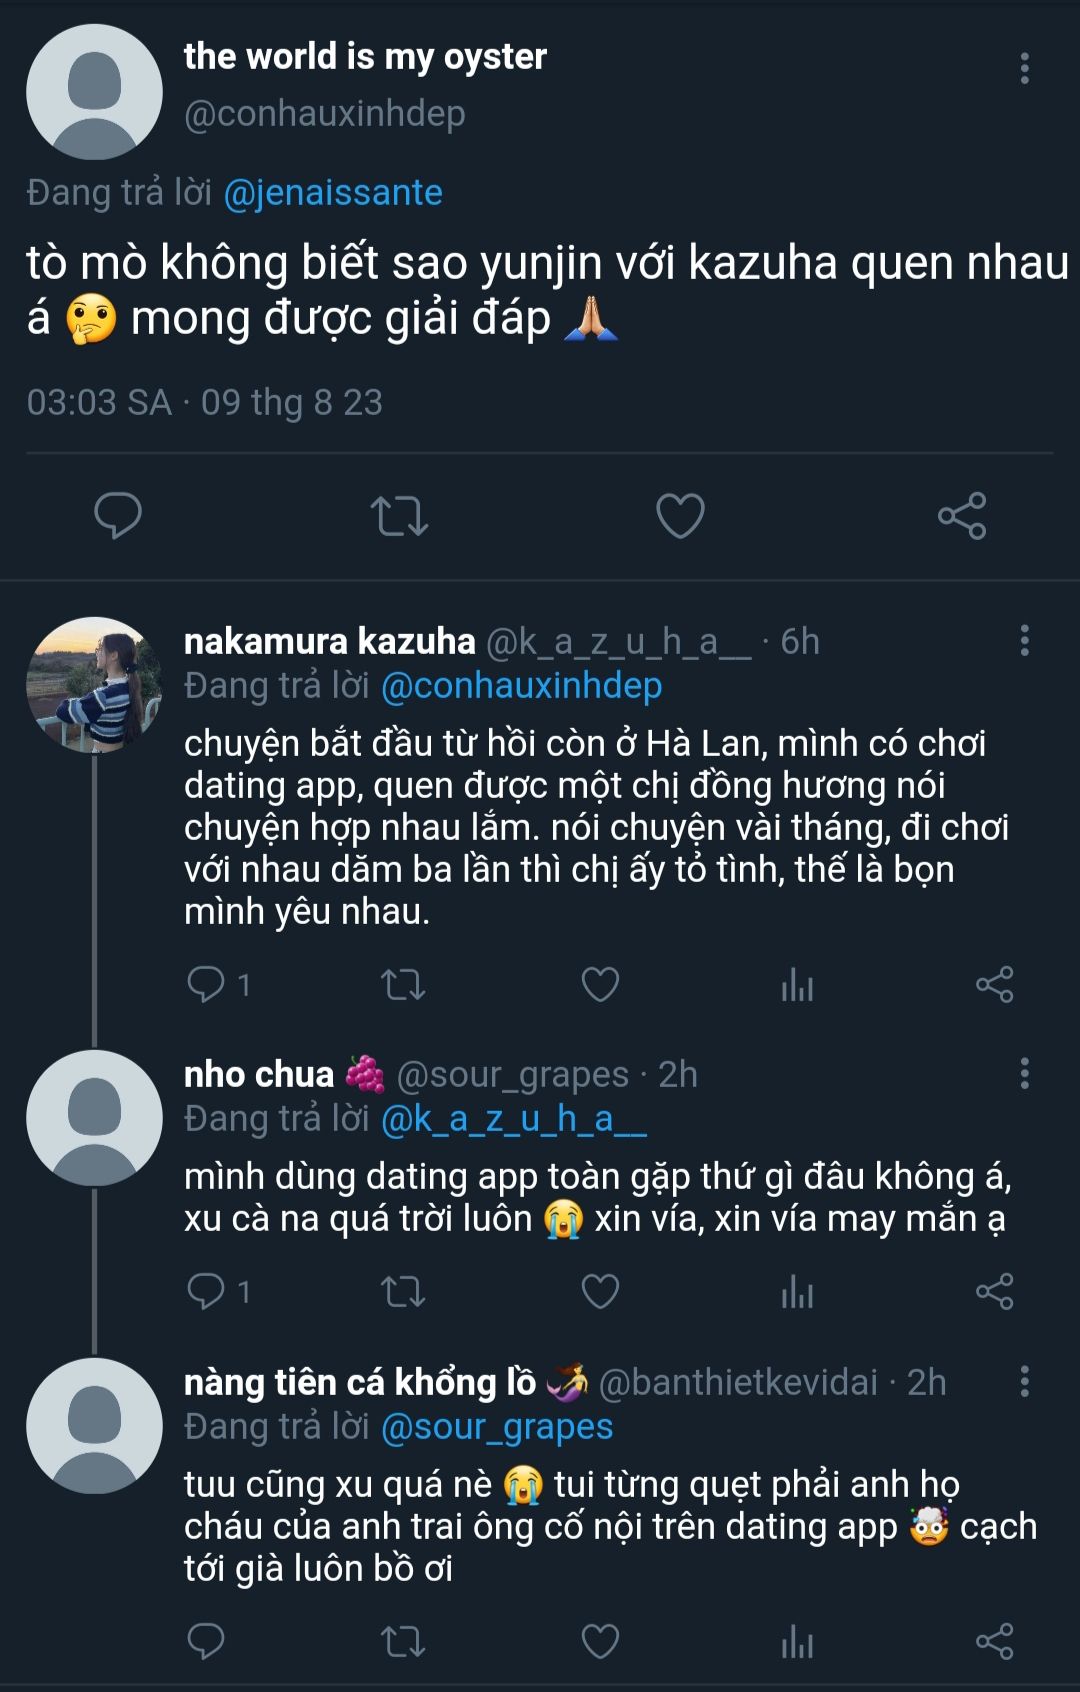Open more options for the main tweet
1080x1692 pixels.
(x=1024, y=68)
